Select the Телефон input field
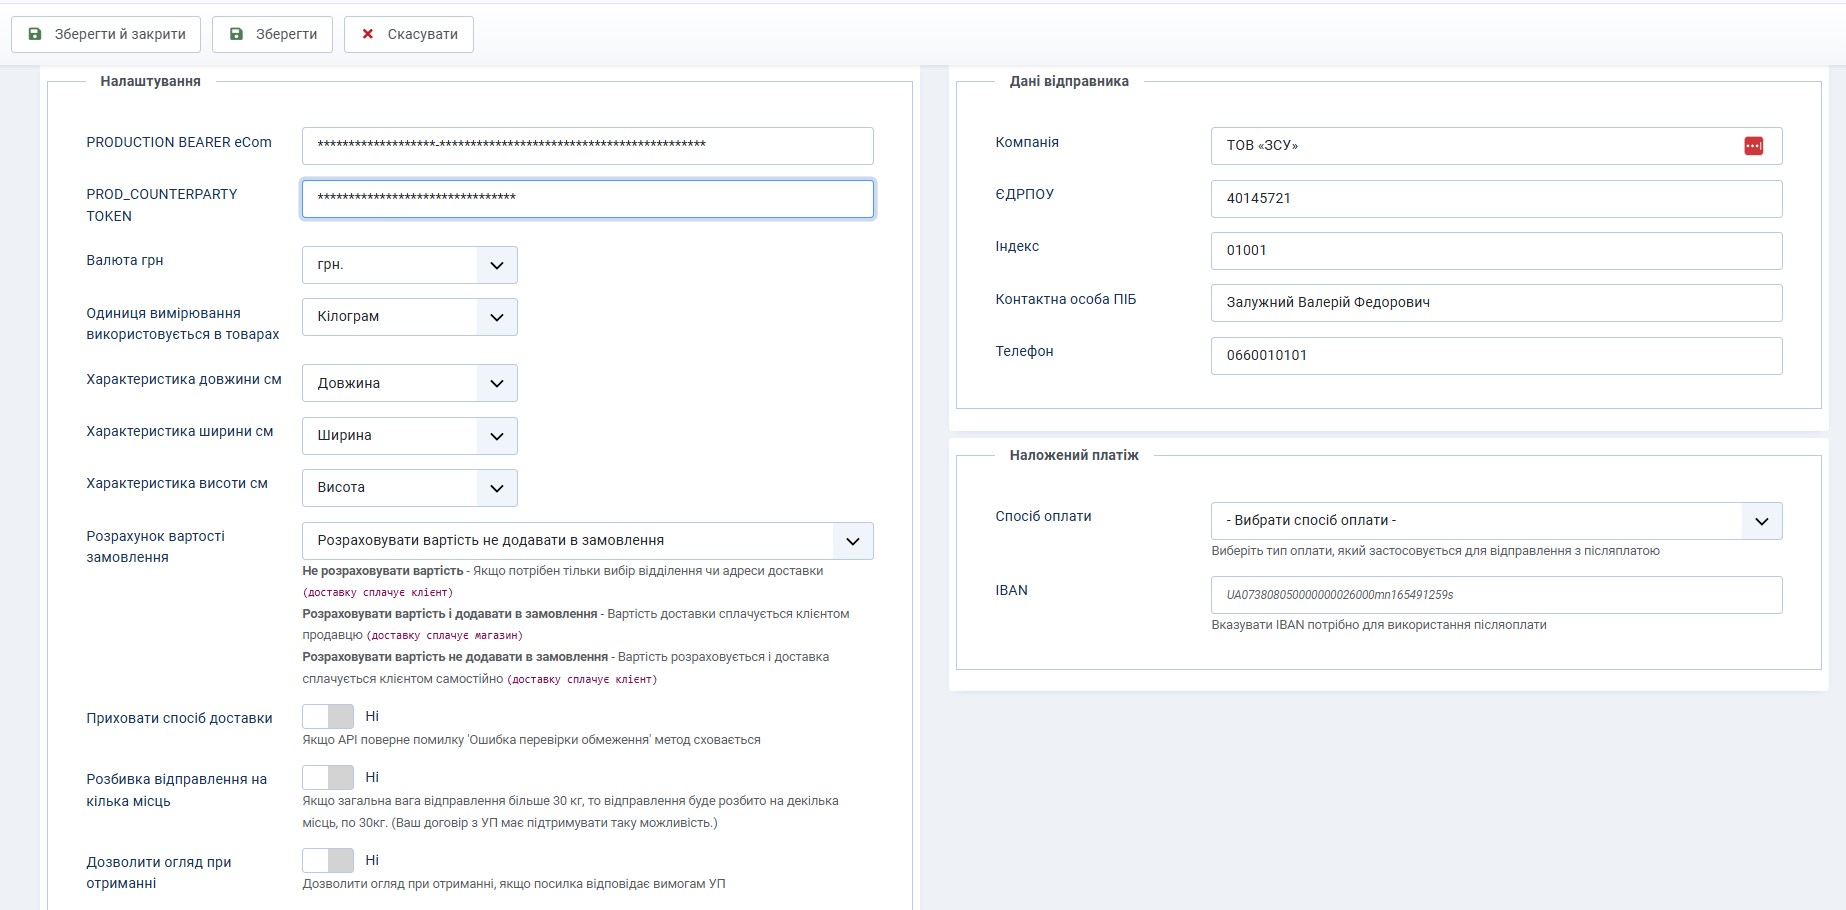 [x=1495, y=356]
